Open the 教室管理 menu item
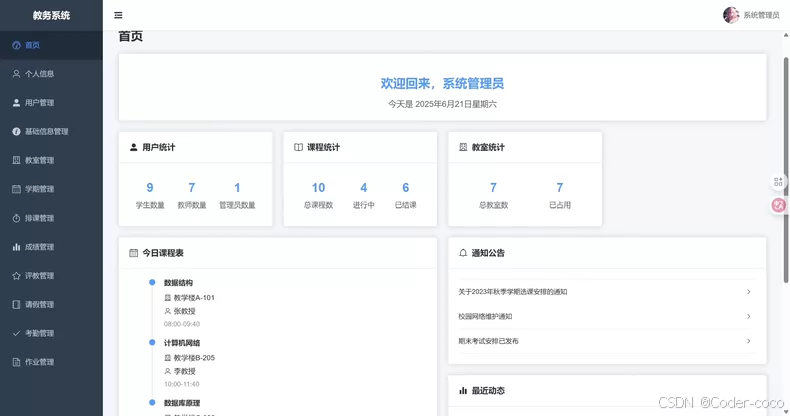Screen dimensions: 790x416 [x=51, y=160]
